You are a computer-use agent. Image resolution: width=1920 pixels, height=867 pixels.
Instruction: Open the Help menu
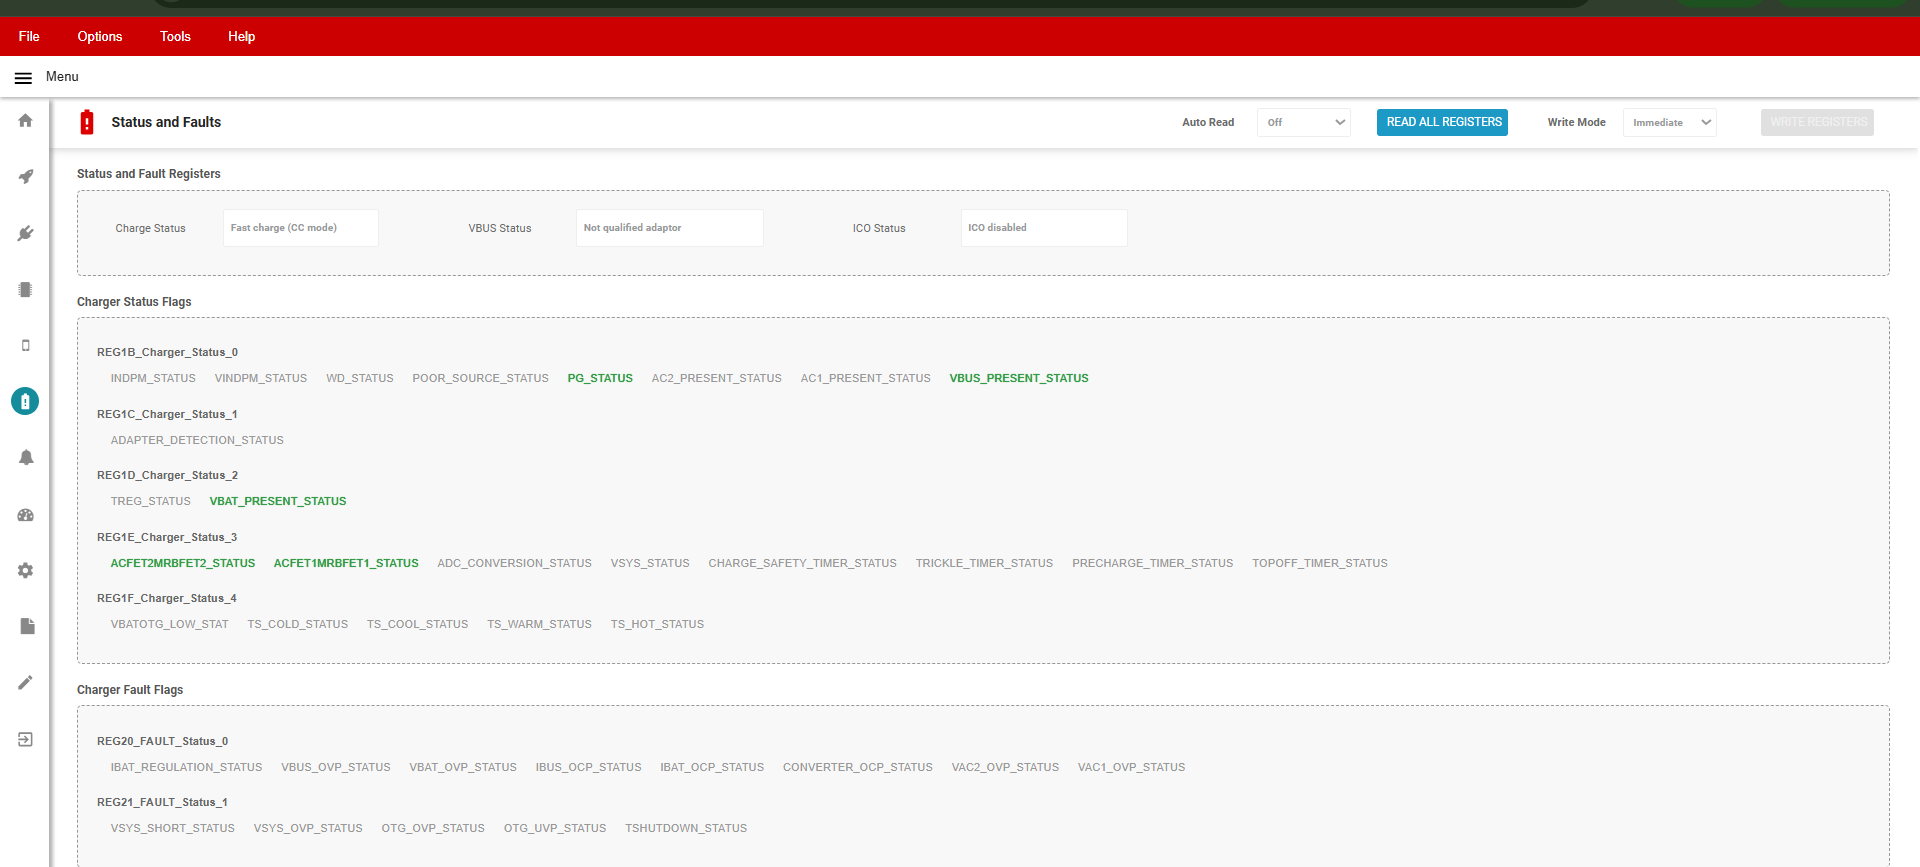(242, 36)
